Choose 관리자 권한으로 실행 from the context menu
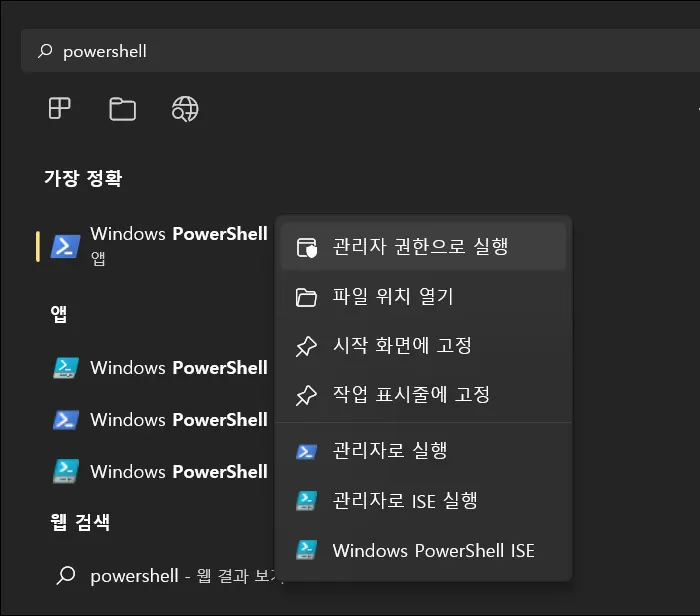700x616 pixels. pyautogui.click(x=424, y=247)
